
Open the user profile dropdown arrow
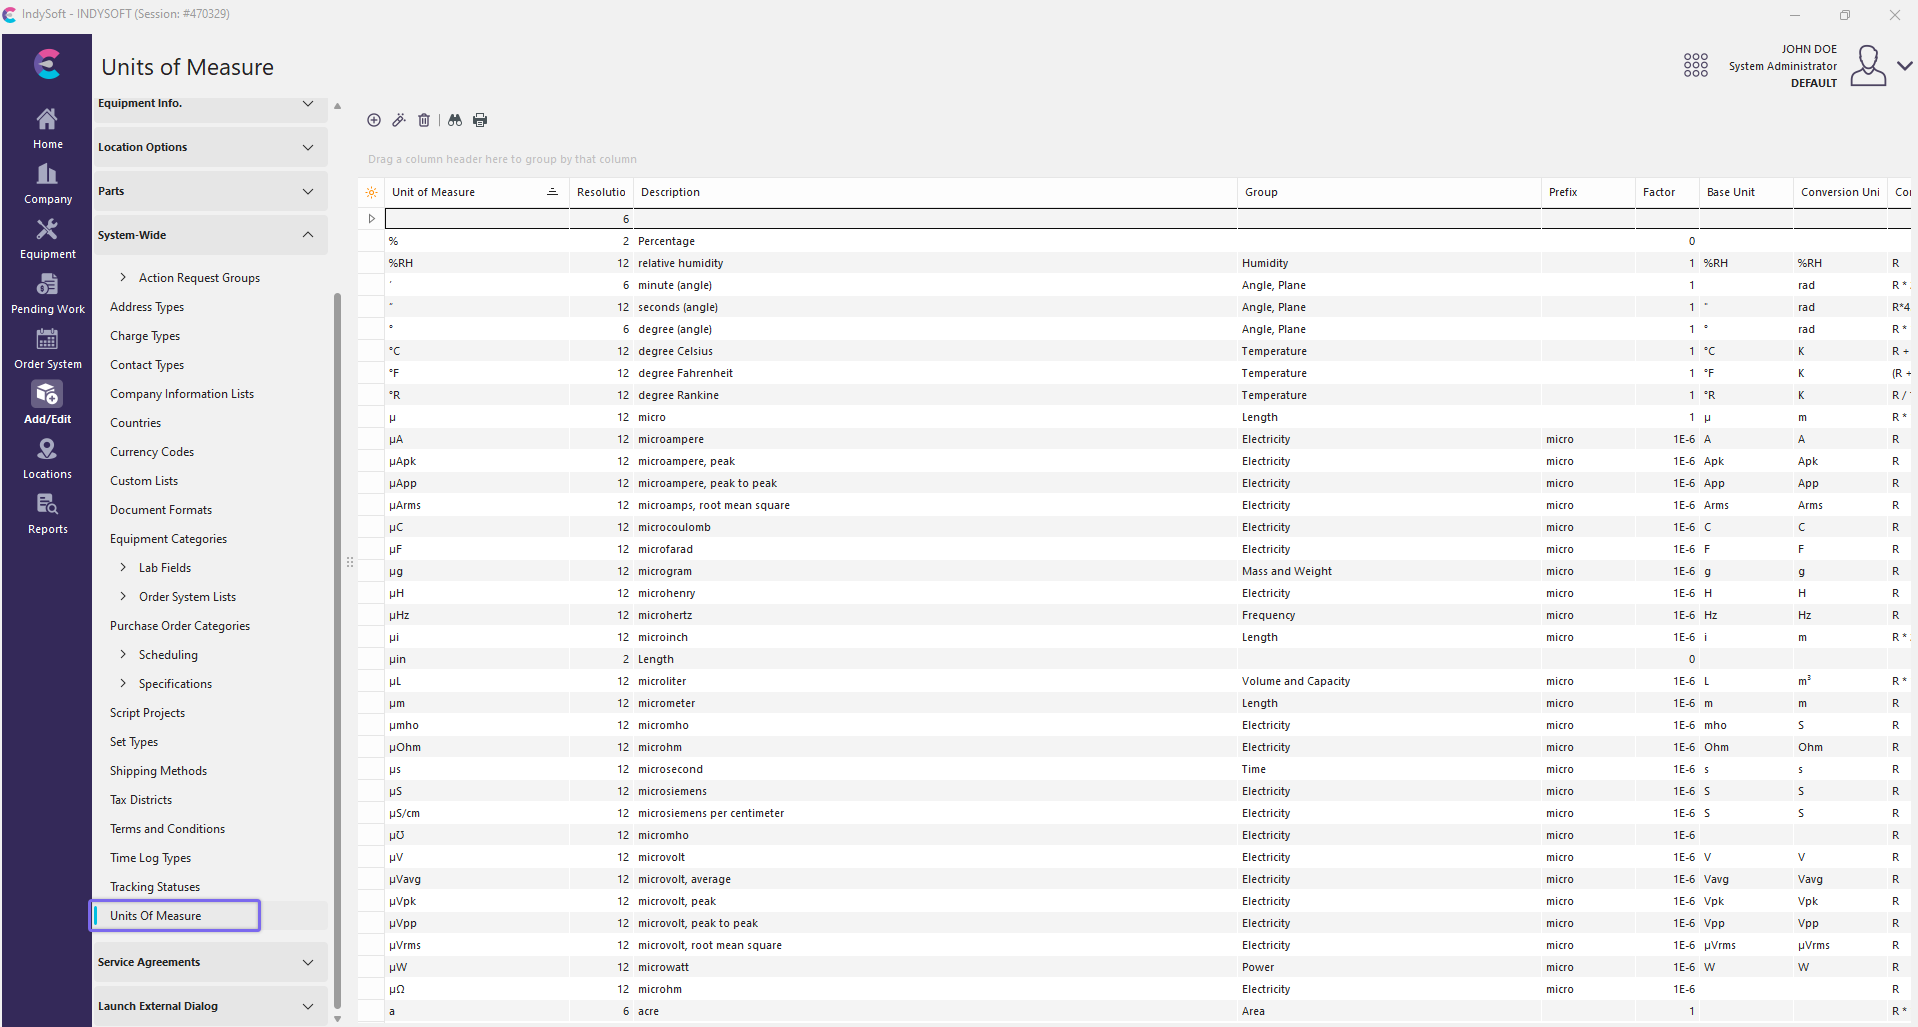1904,66
